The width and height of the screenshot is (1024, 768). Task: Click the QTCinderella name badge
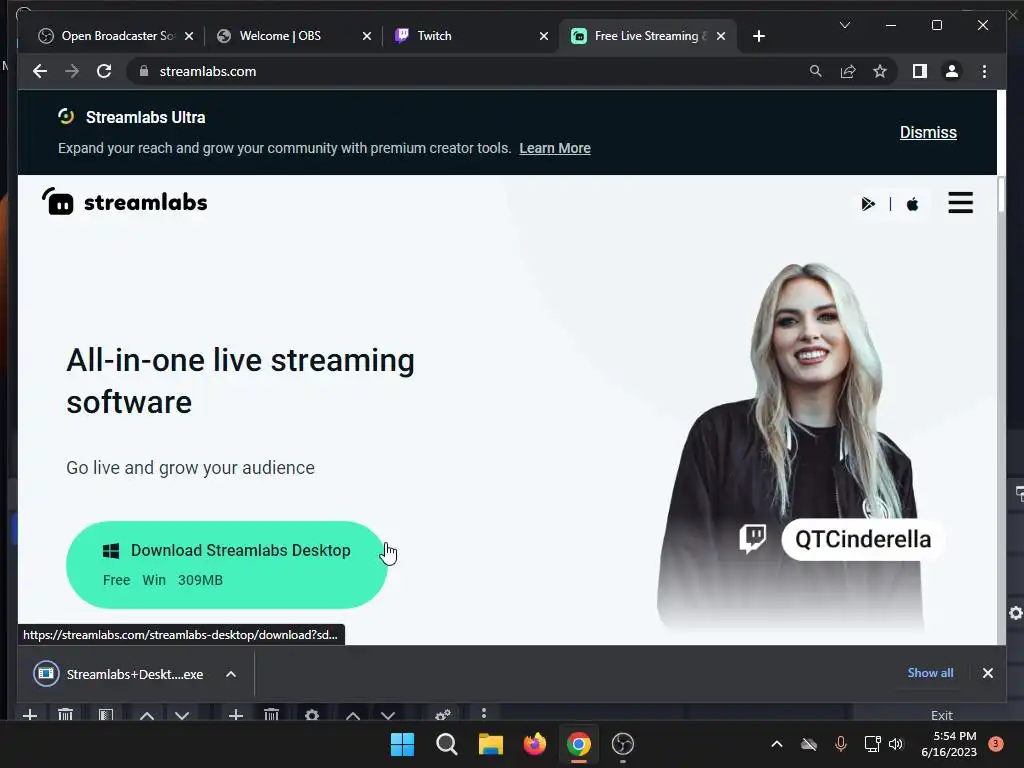pyautogui.click(x=863, y=539)
